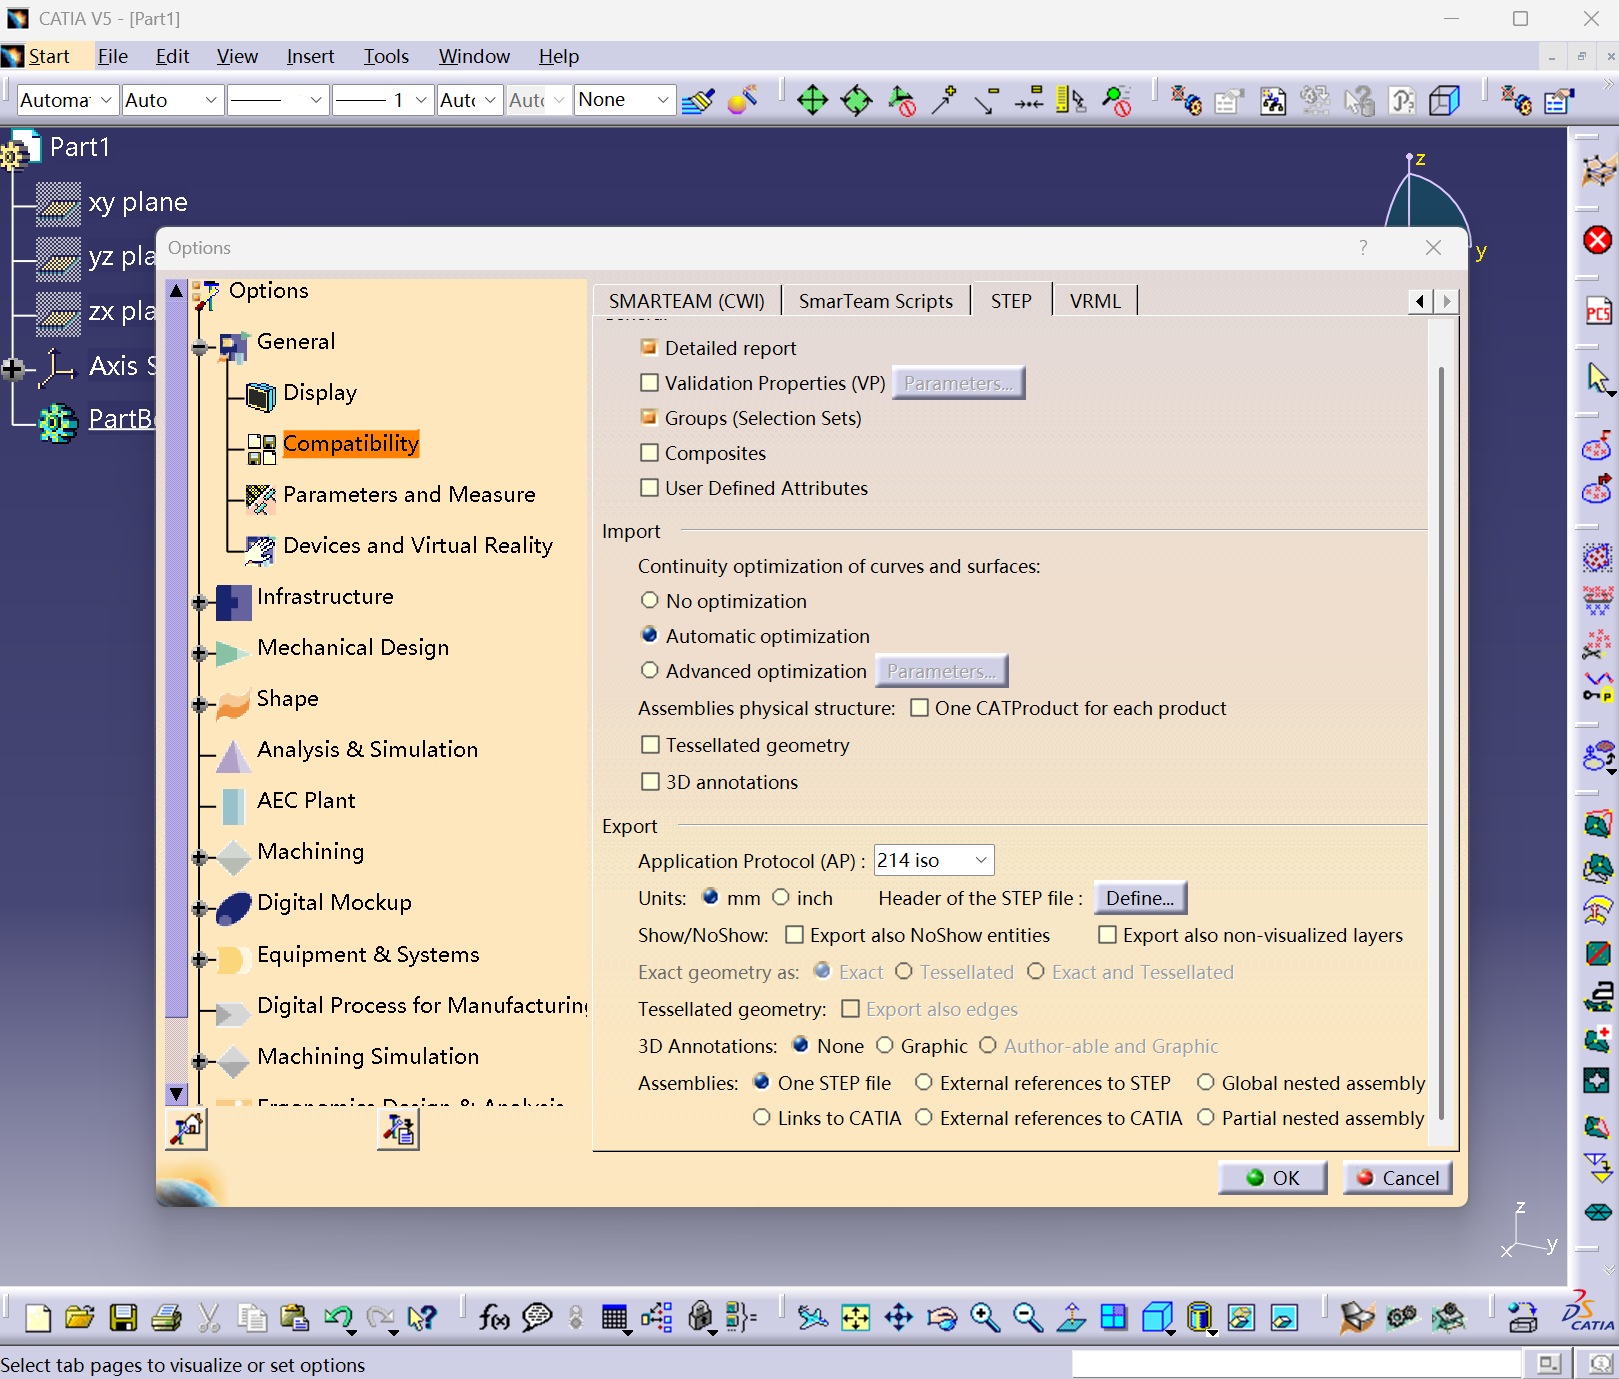The image size is (1619, 1379).
Task: Enable the Composites checkbox
Action: pos(649,452)
